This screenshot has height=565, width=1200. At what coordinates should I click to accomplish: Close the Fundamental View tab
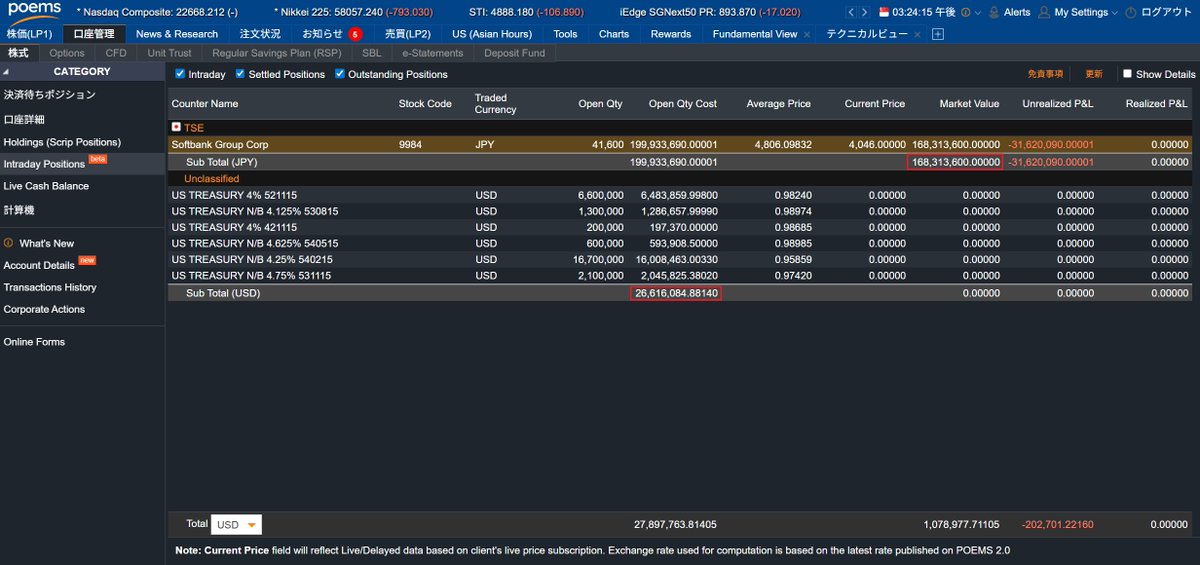tap(807, 34)
